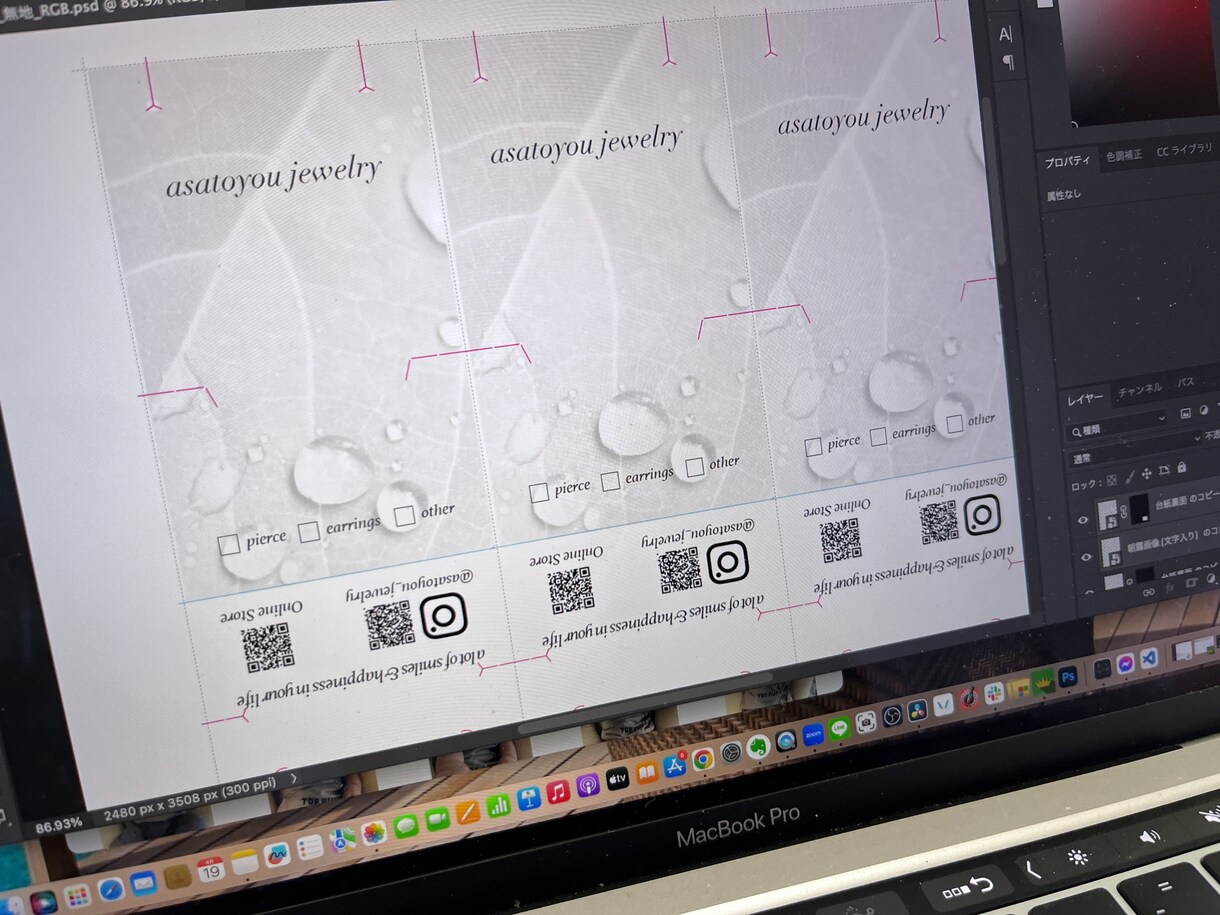Expand status bar info arrow menu
Screen dimensions: 1220x915
(x=293, y=777)
